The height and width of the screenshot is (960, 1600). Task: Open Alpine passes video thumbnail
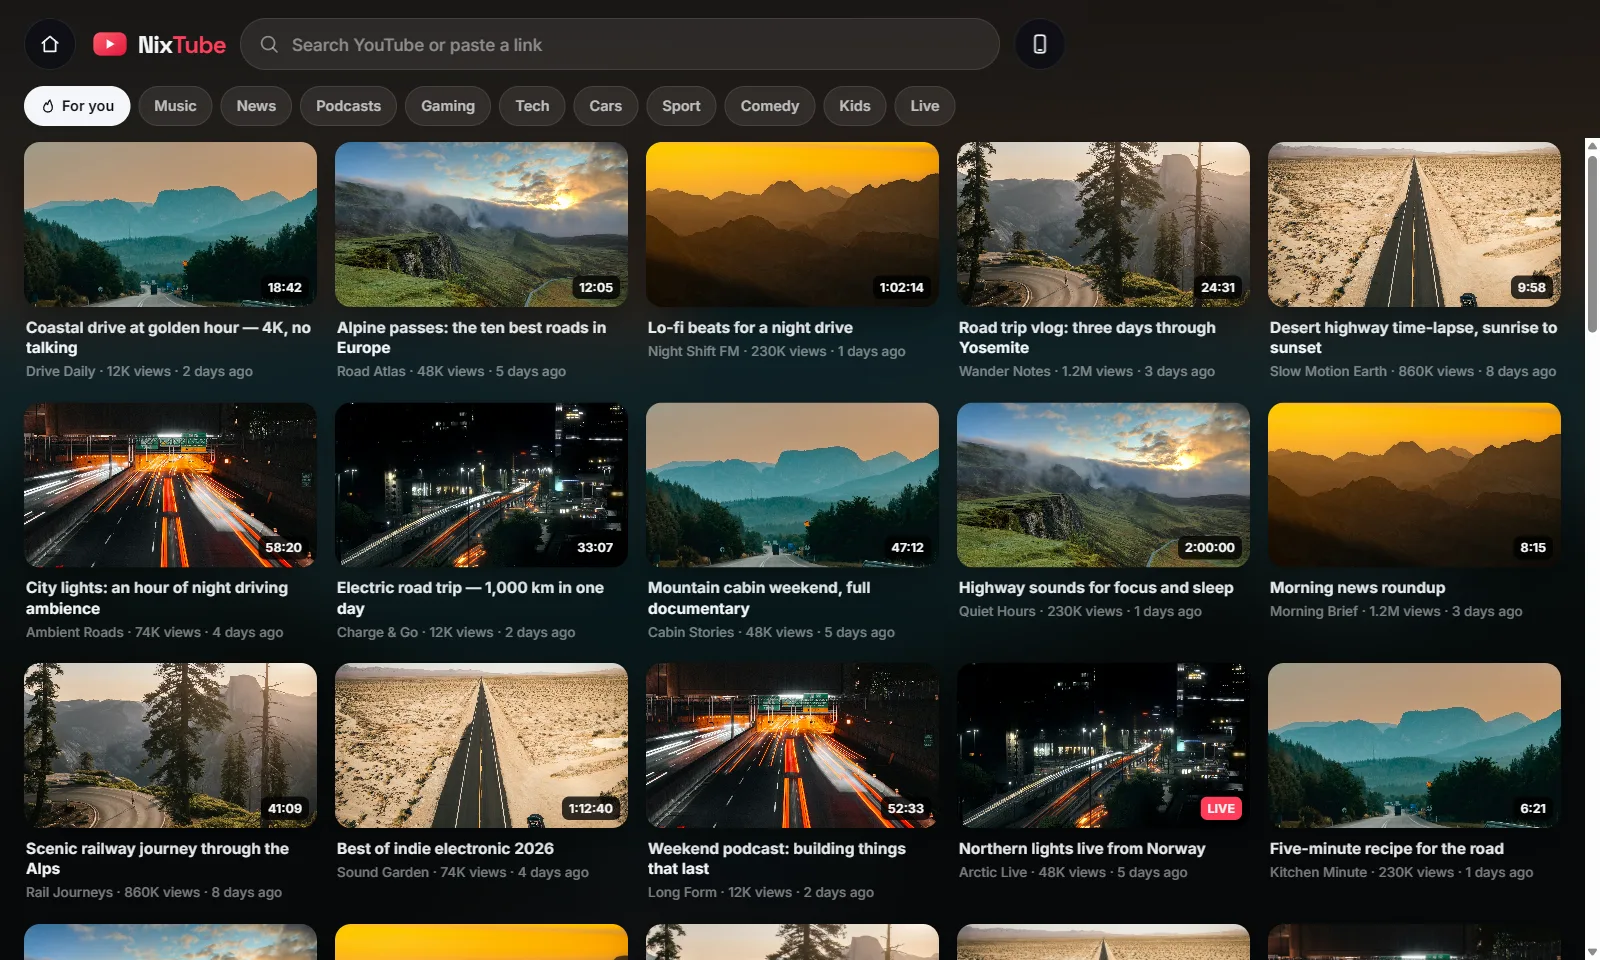coord(481,224)
